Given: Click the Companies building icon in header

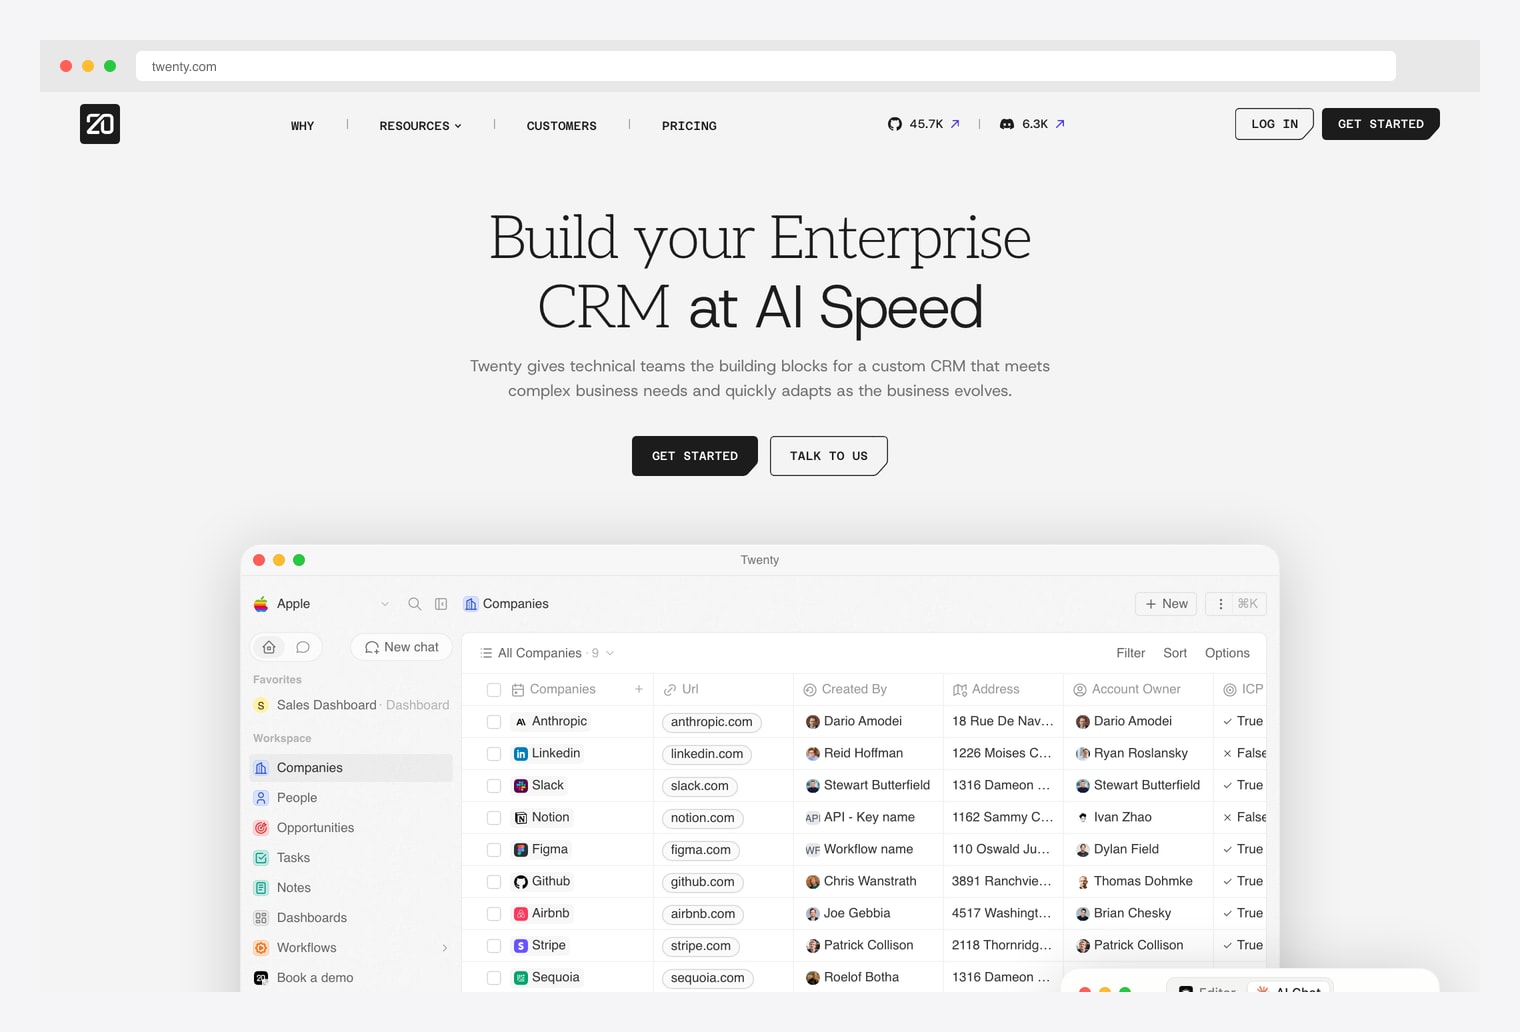Looking at the screenshot, I should [471, 604].
